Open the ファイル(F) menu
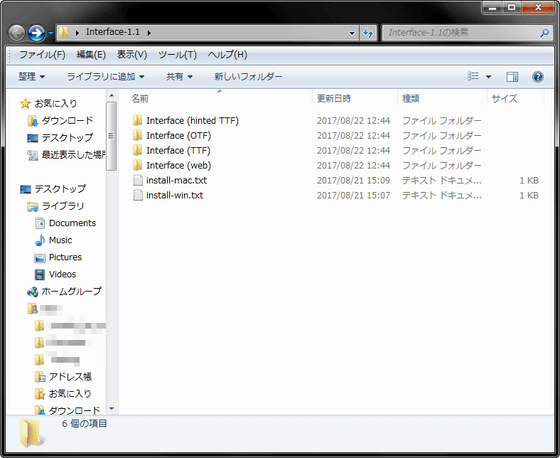560x458 pixels. (x=42, y=55)
